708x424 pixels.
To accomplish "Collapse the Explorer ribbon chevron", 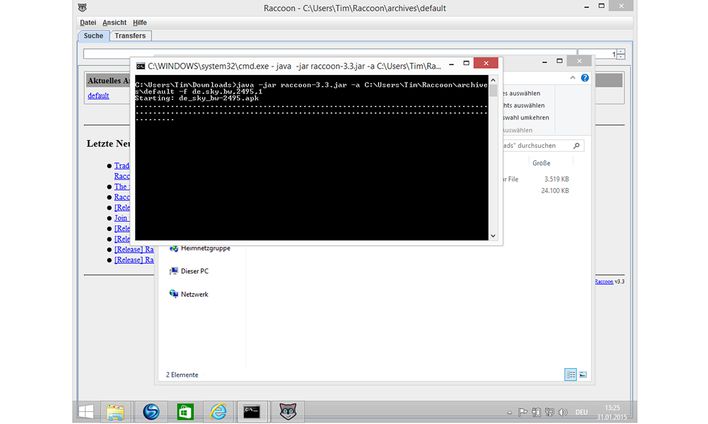I will click(573, 78).
